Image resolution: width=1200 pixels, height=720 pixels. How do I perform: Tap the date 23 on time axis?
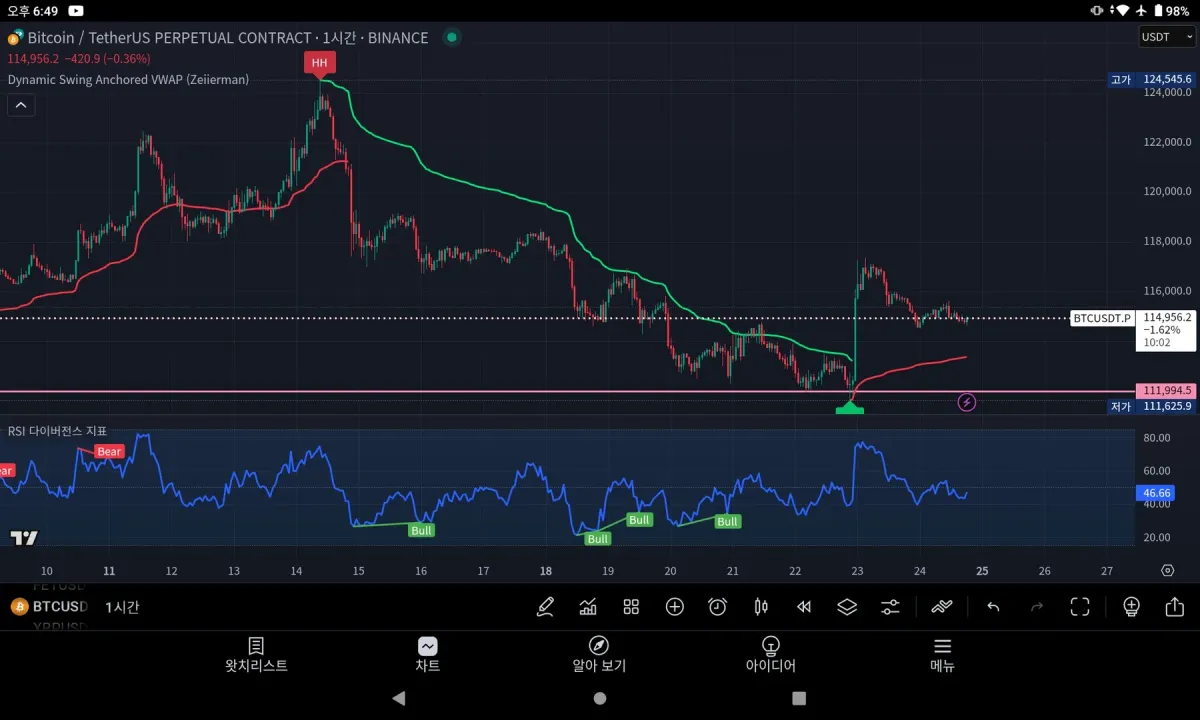[857, 571]
